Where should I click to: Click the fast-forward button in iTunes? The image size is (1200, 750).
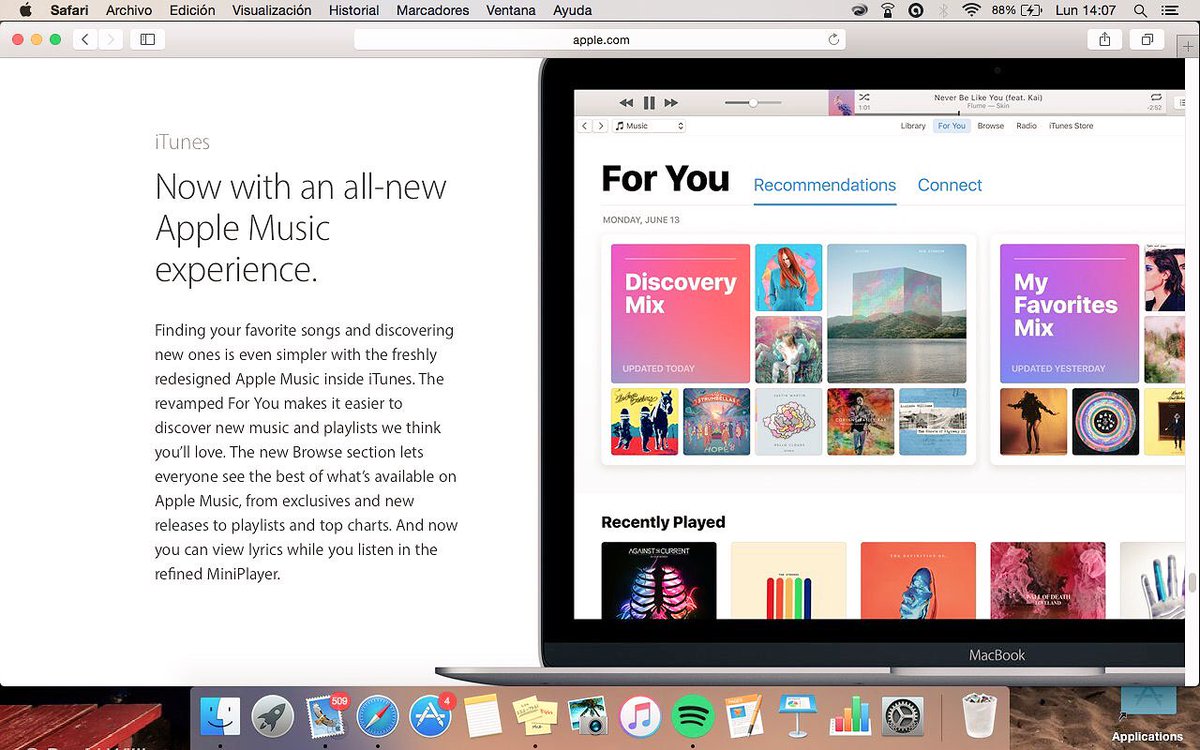point(671,102)
